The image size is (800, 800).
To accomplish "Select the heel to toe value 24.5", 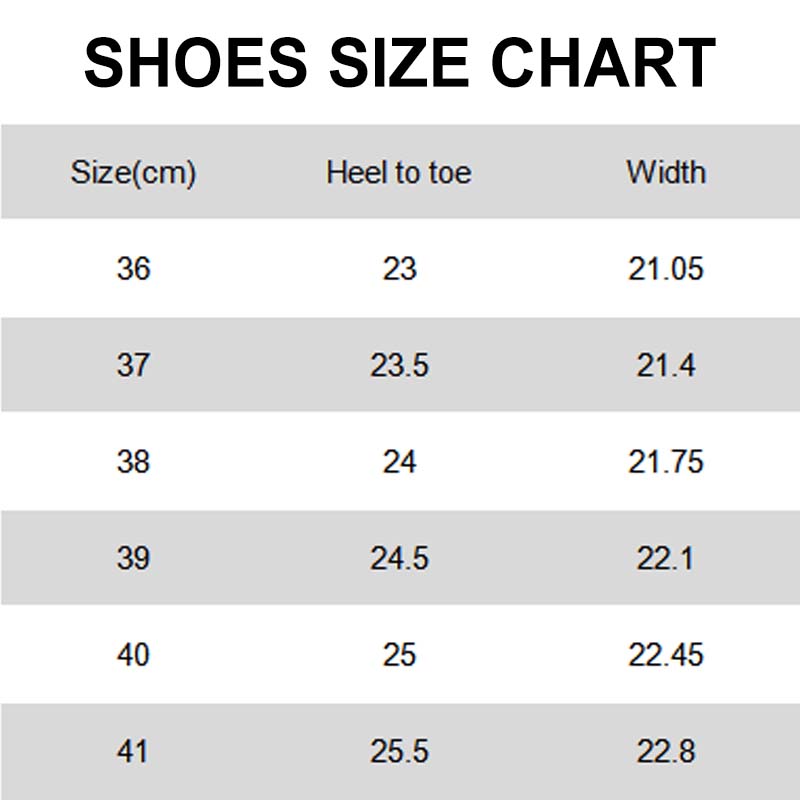I will pyautogui.click(x=399, y=558).
